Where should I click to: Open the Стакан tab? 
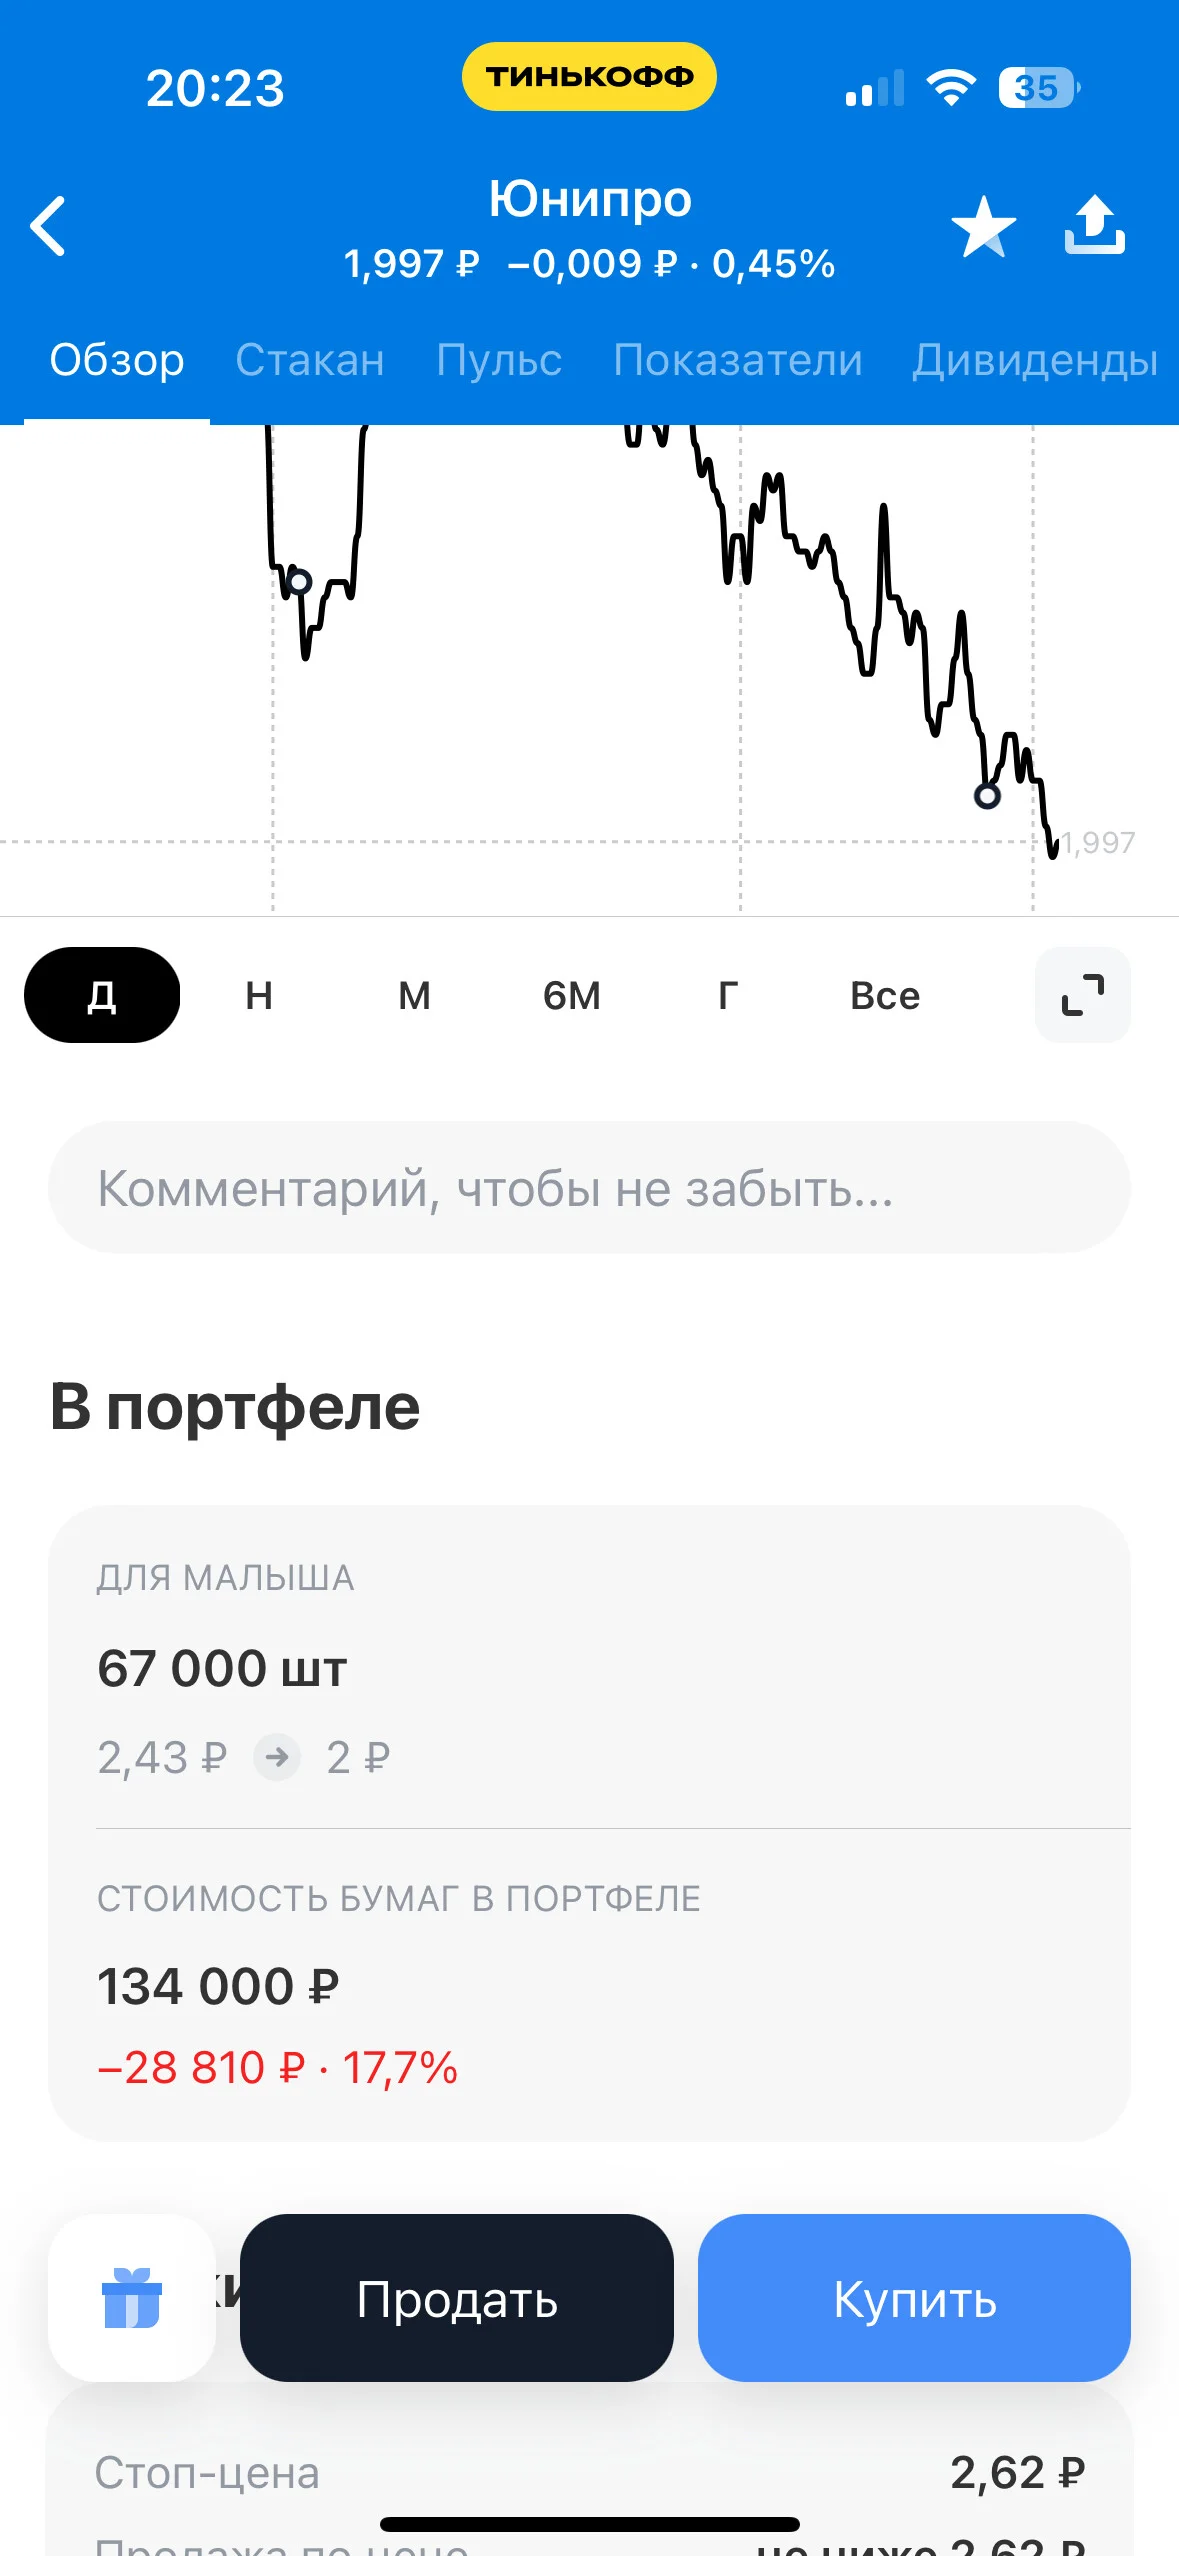(310, 360)
